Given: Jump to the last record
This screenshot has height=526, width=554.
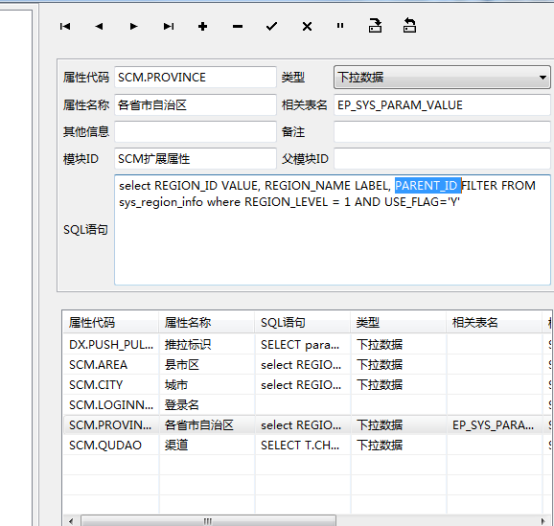Looking at the screenshot, I should pos(169,26).
